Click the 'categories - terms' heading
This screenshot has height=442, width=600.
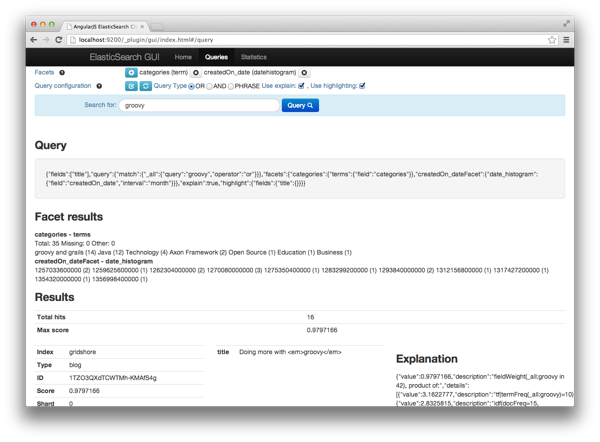point(62,235)
